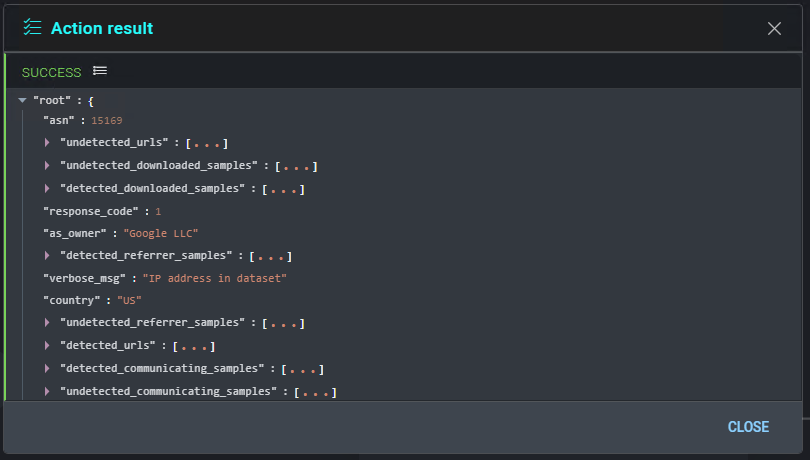The image size is (810, 460).
Task: Click the "Action result" title text
Action: pos(102,28)
